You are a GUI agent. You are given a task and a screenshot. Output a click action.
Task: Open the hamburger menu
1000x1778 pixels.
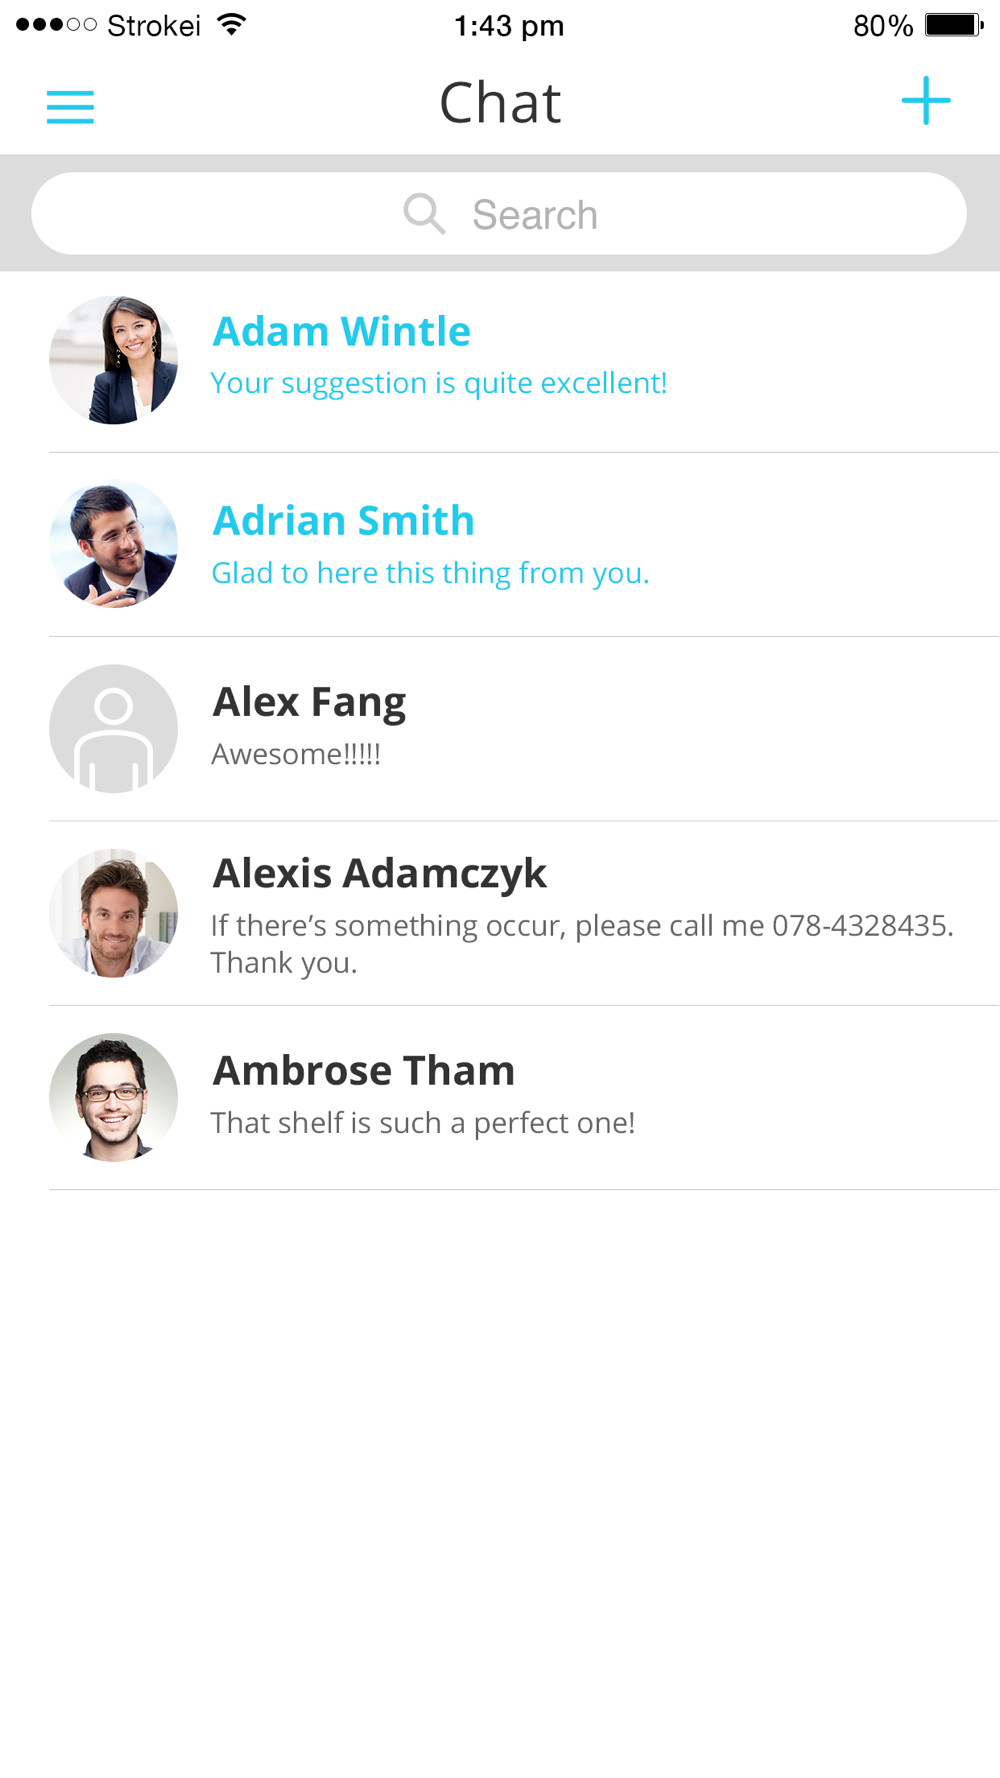coord(70,106)
